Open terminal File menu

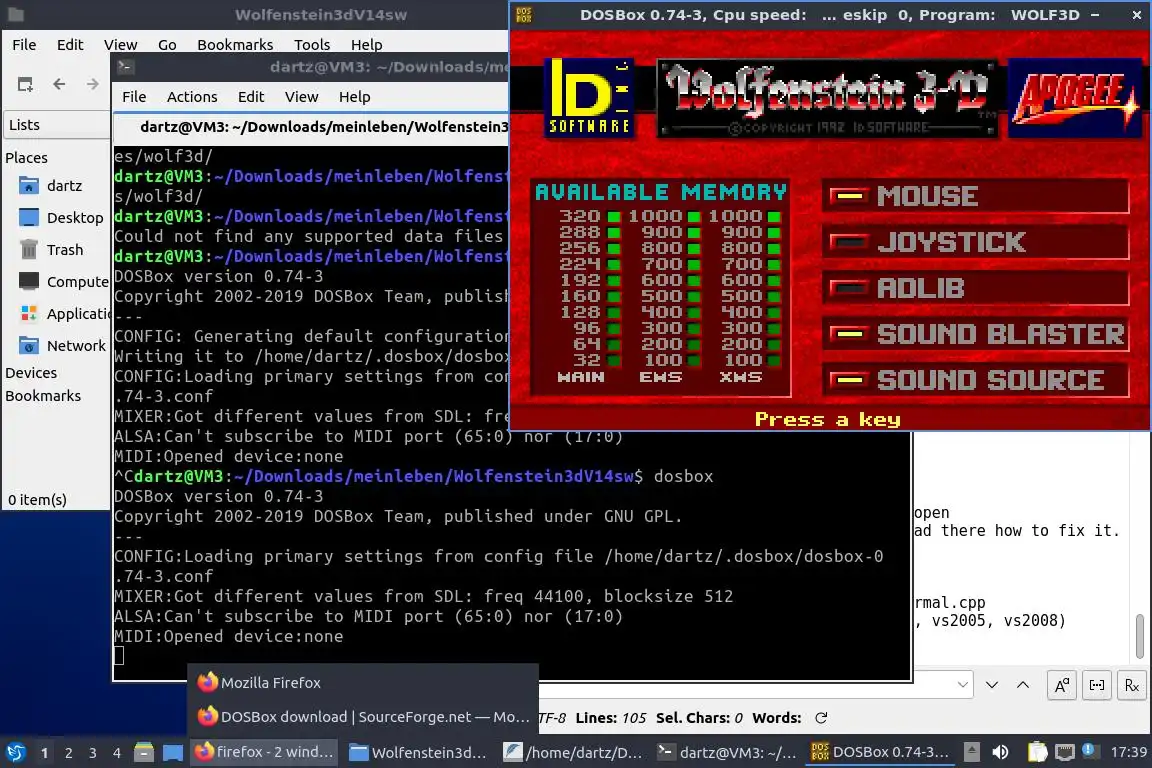(x=134, y=97)
